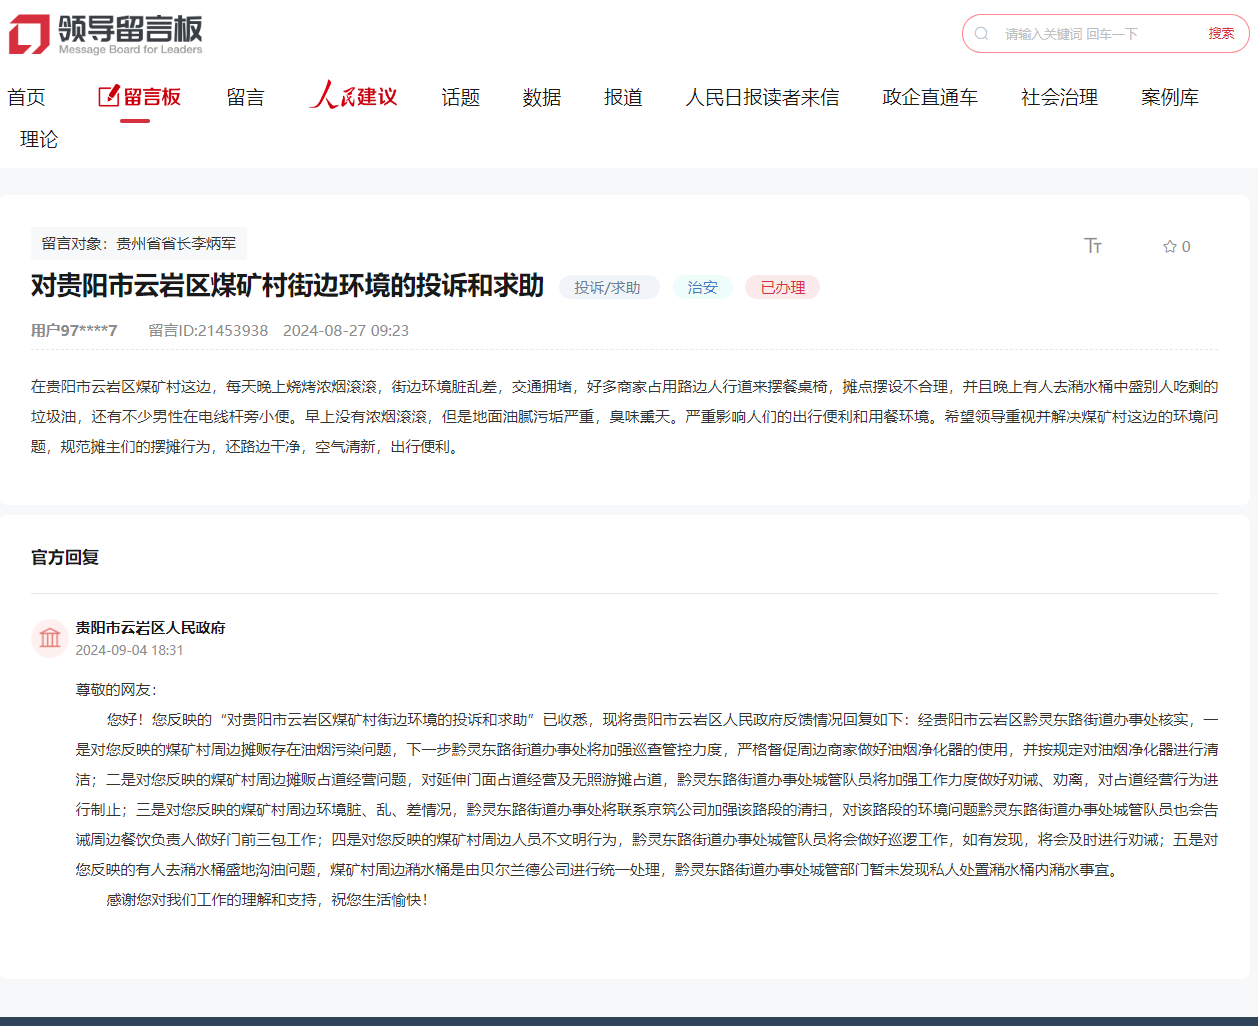
Task: Click the star favorite icon showing 0
Action: [1174, 246]
